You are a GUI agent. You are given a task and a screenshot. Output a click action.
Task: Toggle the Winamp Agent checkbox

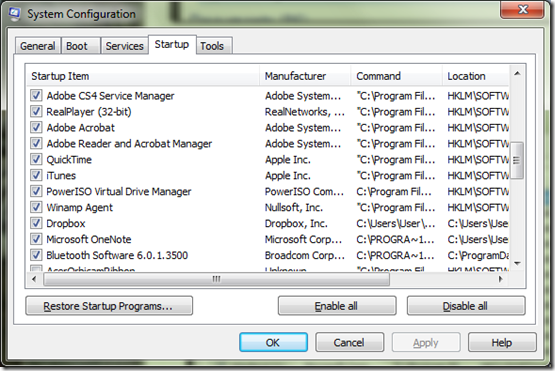pos(36,207)
